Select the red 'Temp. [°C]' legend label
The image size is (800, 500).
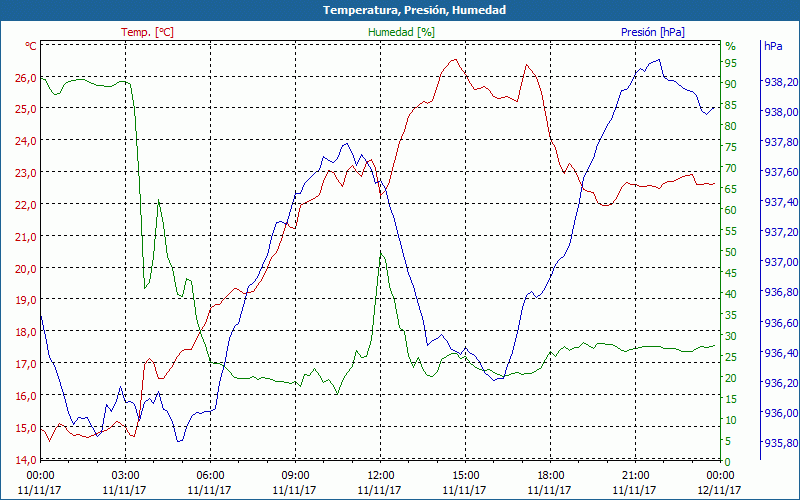click(x=147, y=32)
